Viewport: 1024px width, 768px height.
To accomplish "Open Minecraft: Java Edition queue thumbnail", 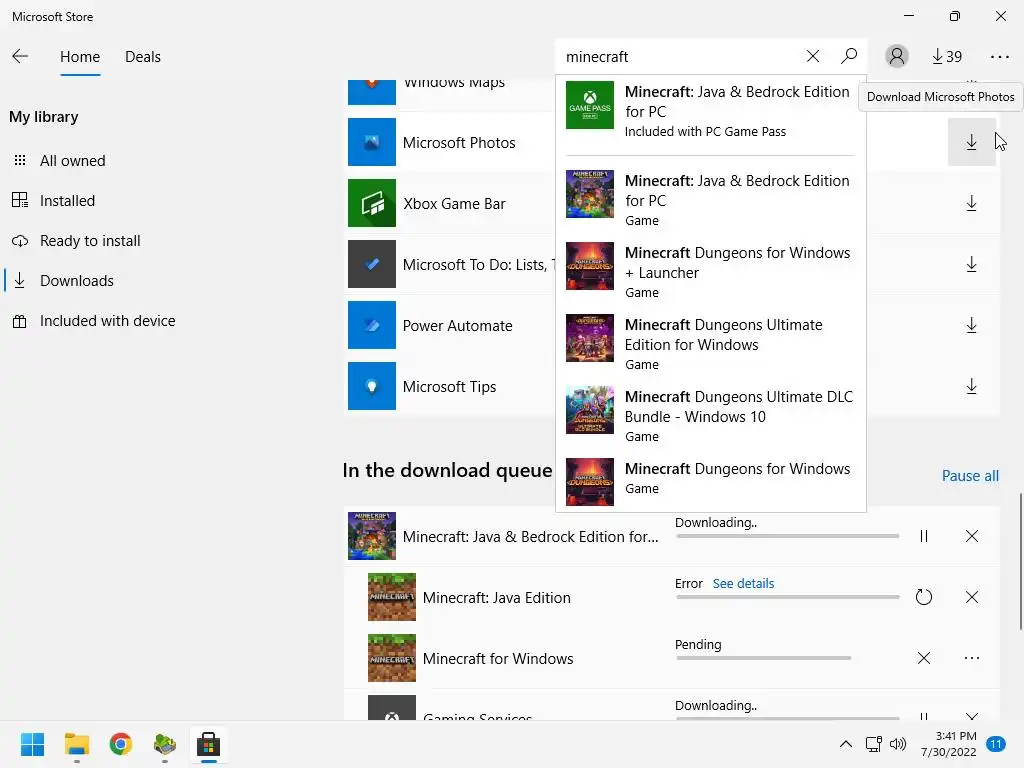I will point(392,597).
